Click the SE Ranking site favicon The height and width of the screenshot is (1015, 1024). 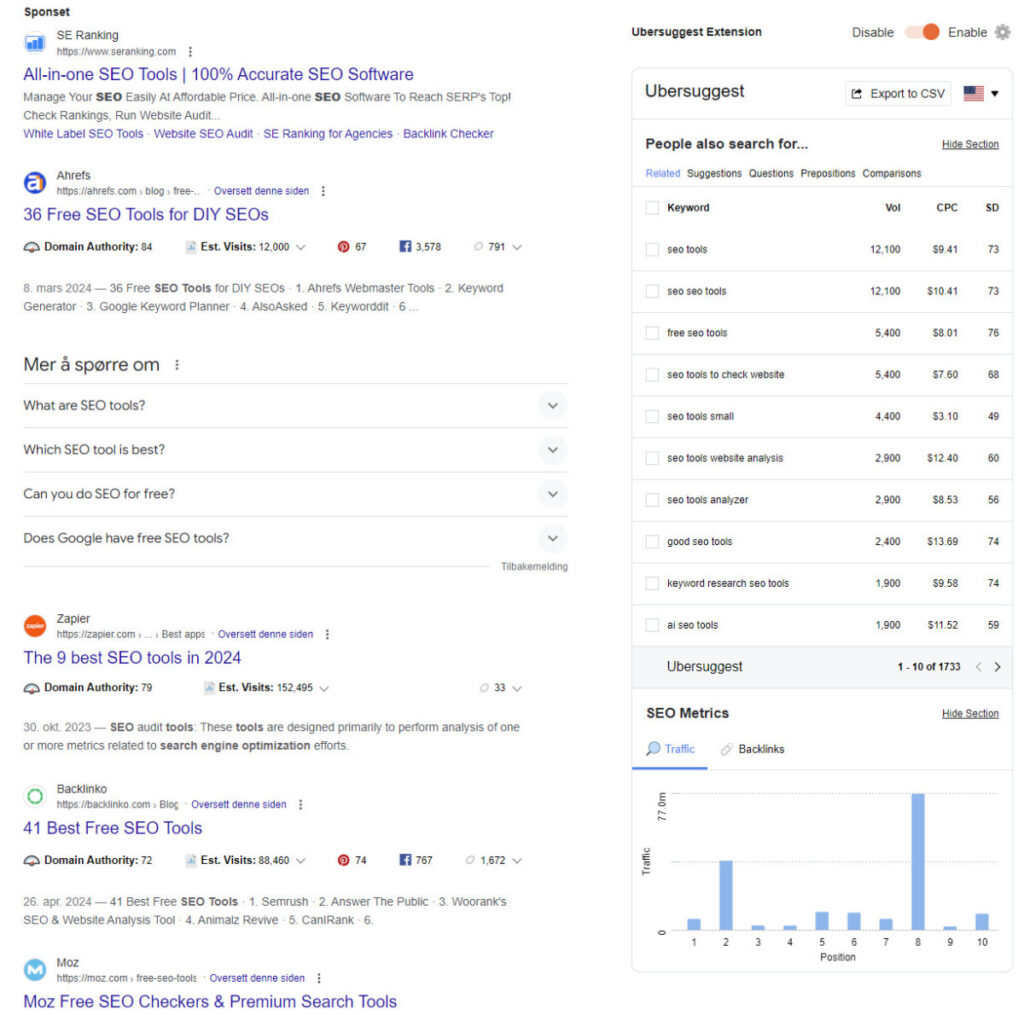(x=35, y=43)
